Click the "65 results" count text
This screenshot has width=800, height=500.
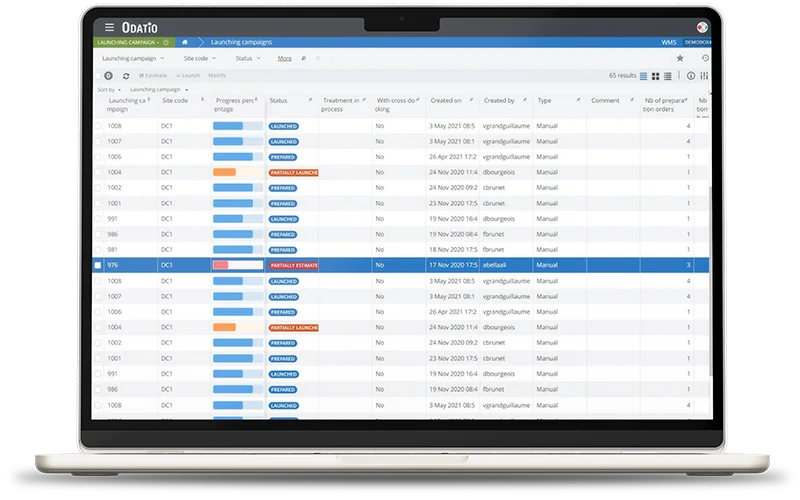[x=622, y=76]
